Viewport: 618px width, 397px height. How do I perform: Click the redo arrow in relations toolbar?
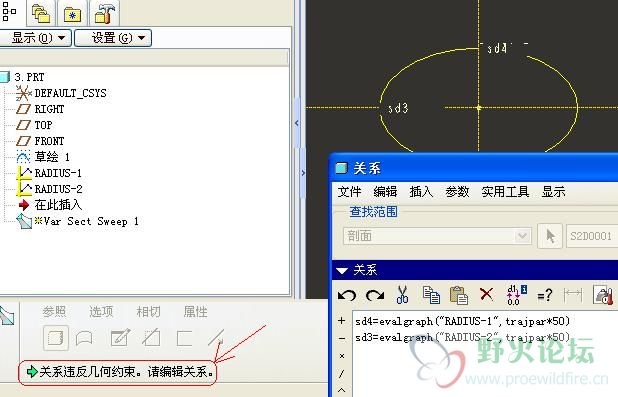375,294
